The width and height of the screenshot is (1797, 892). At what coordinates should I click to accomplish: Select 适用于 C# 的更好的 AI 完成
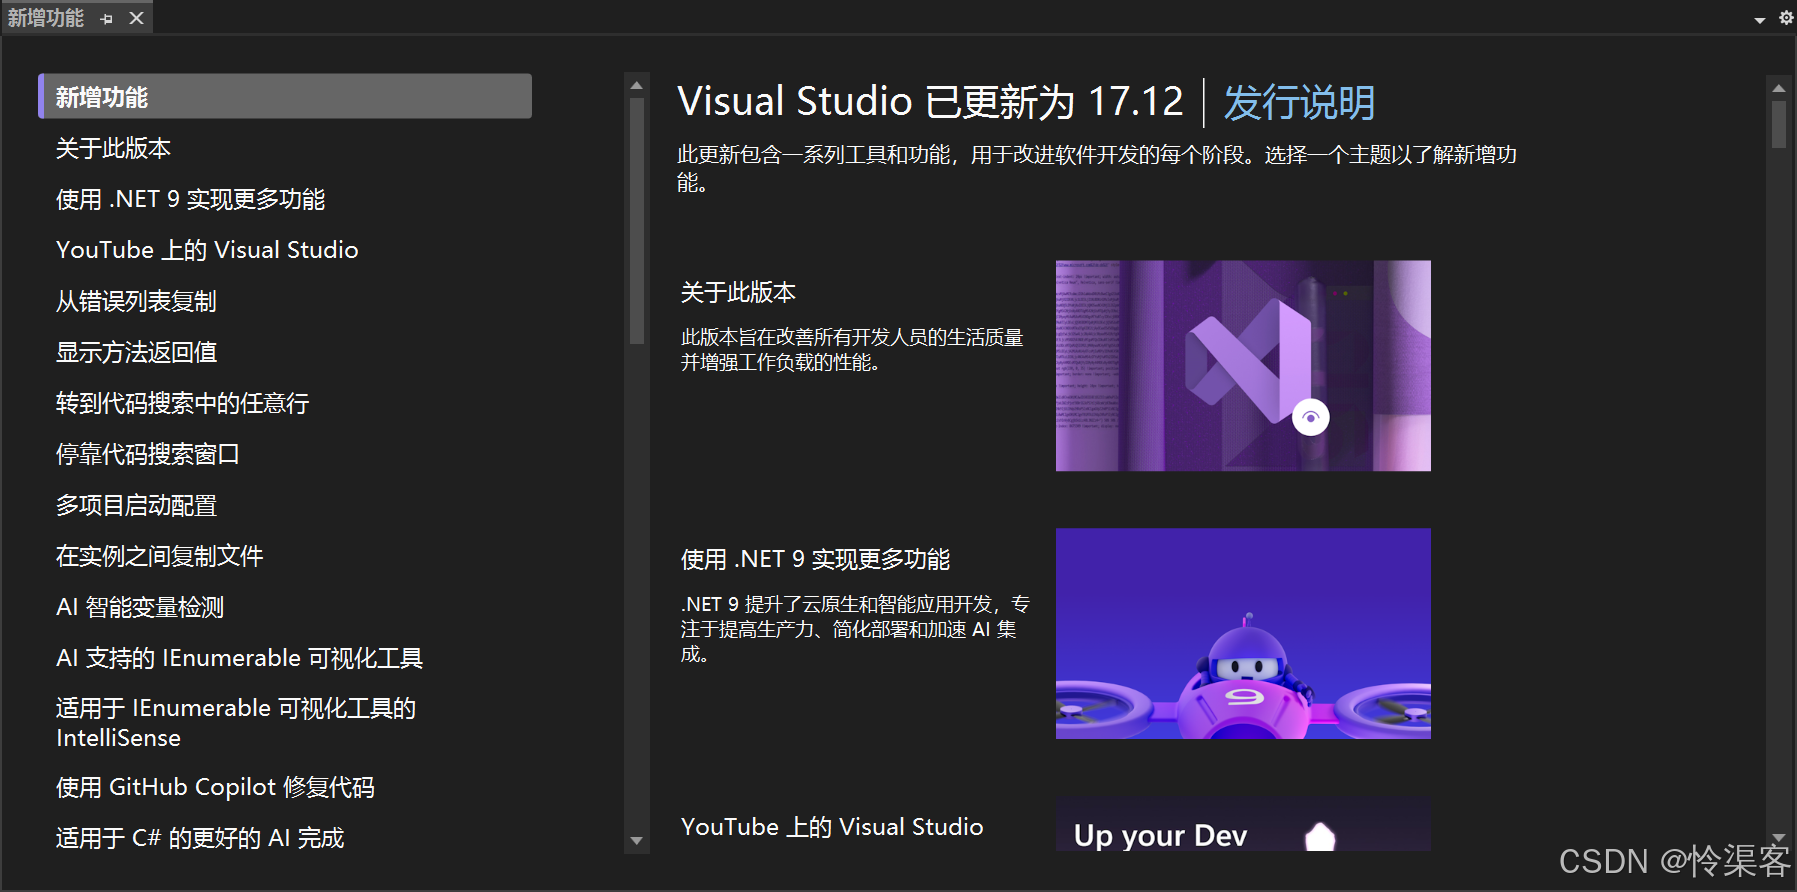tap(200, 838)
